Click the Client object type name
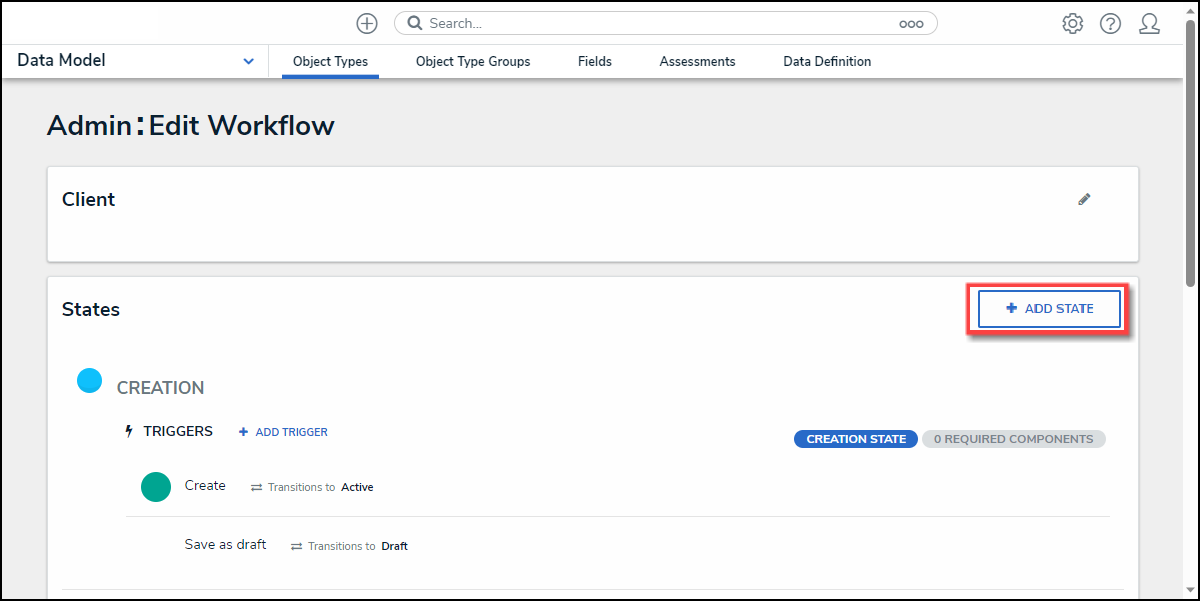 pyautogui.click(x=88, y=199)
